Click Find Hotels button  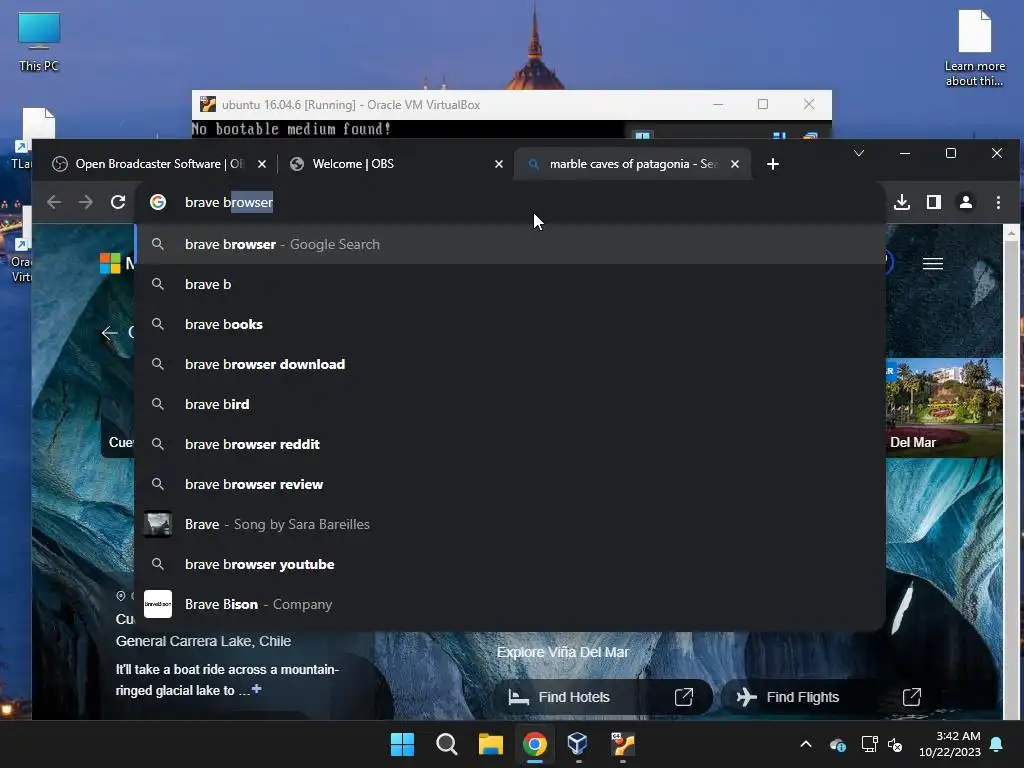(602, 697)
